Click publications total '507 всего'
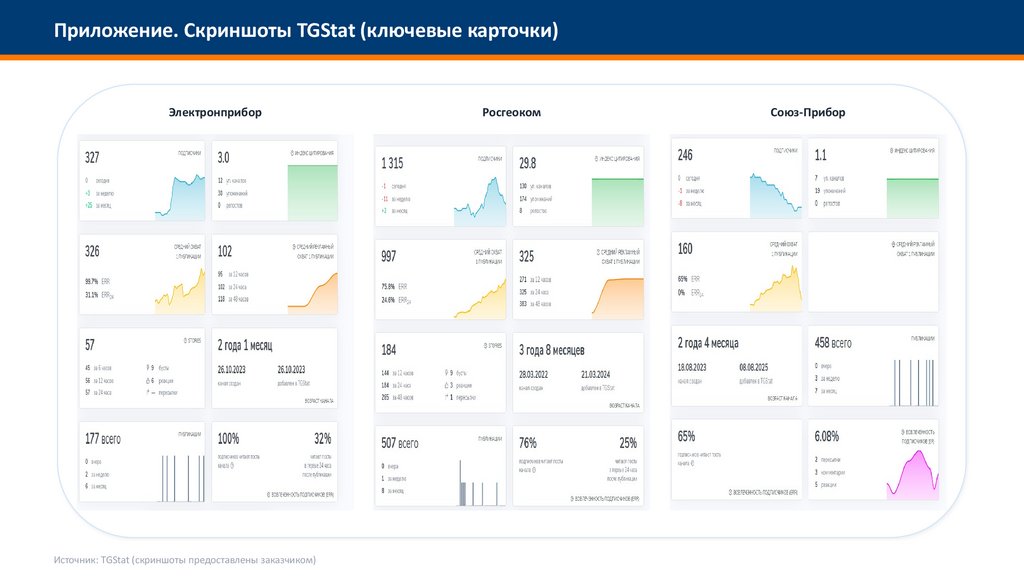 (x=400, y=443)
